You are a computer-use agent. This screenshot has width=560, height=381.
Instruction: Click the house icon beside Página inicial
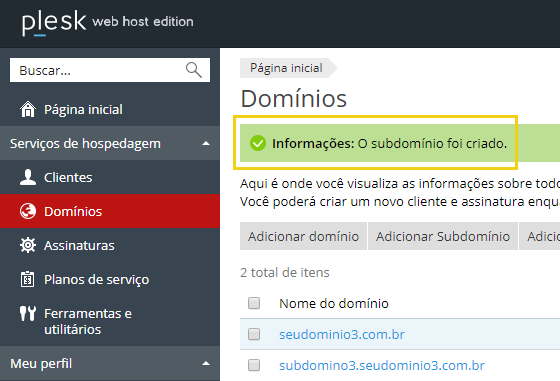tap(28, 109)
